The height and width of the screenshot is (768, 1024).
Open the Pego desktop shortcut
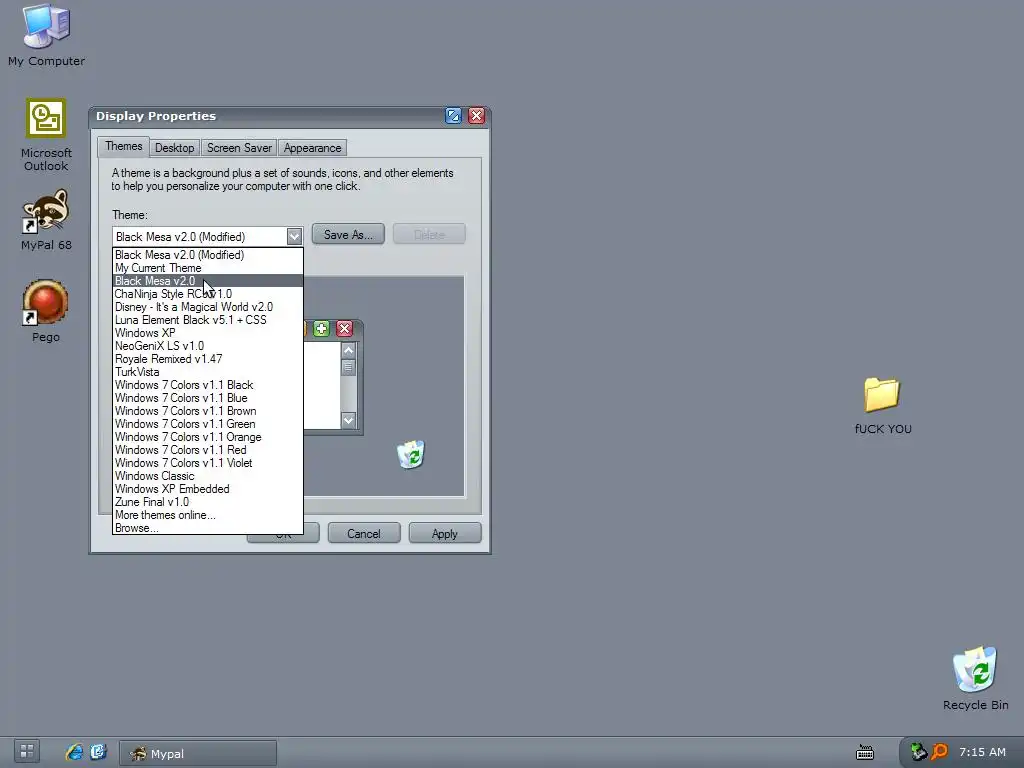[46, 311]
